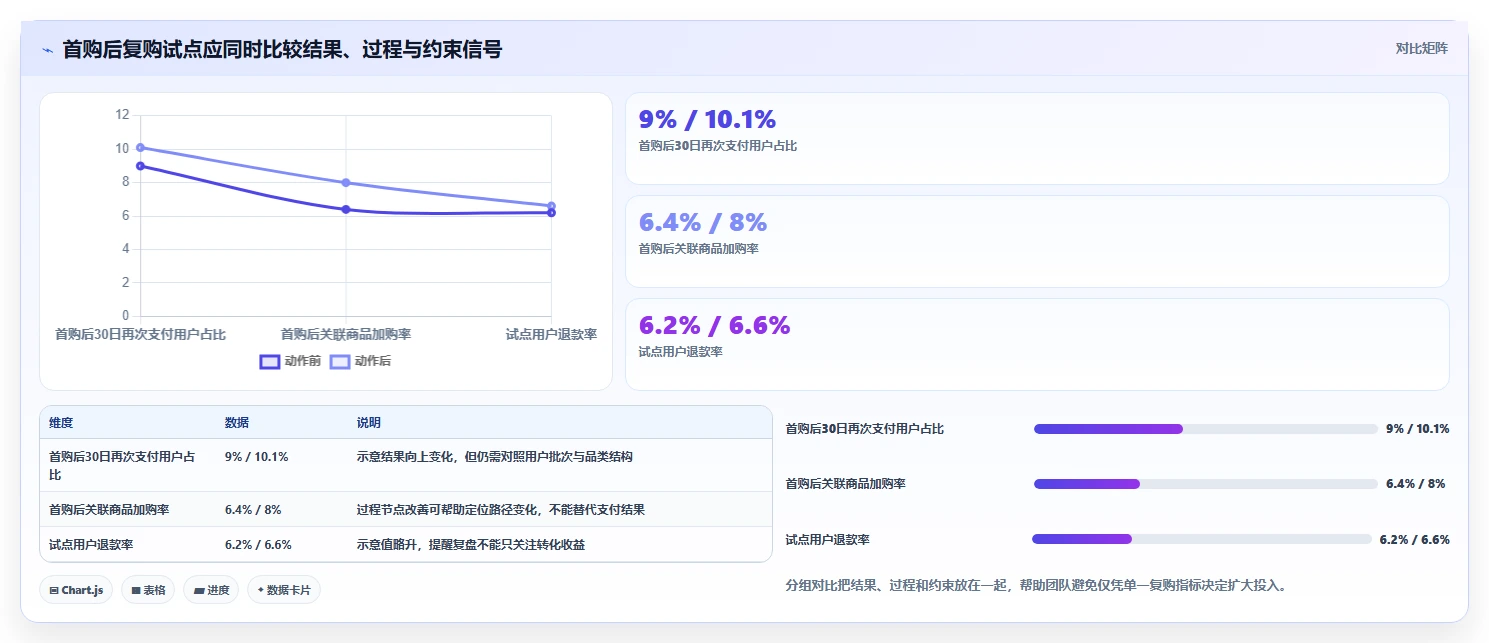Click the 动作前 point at 首购后关联商品加购率
This screenshot has width=1489, height=643.
click(346, 209)
